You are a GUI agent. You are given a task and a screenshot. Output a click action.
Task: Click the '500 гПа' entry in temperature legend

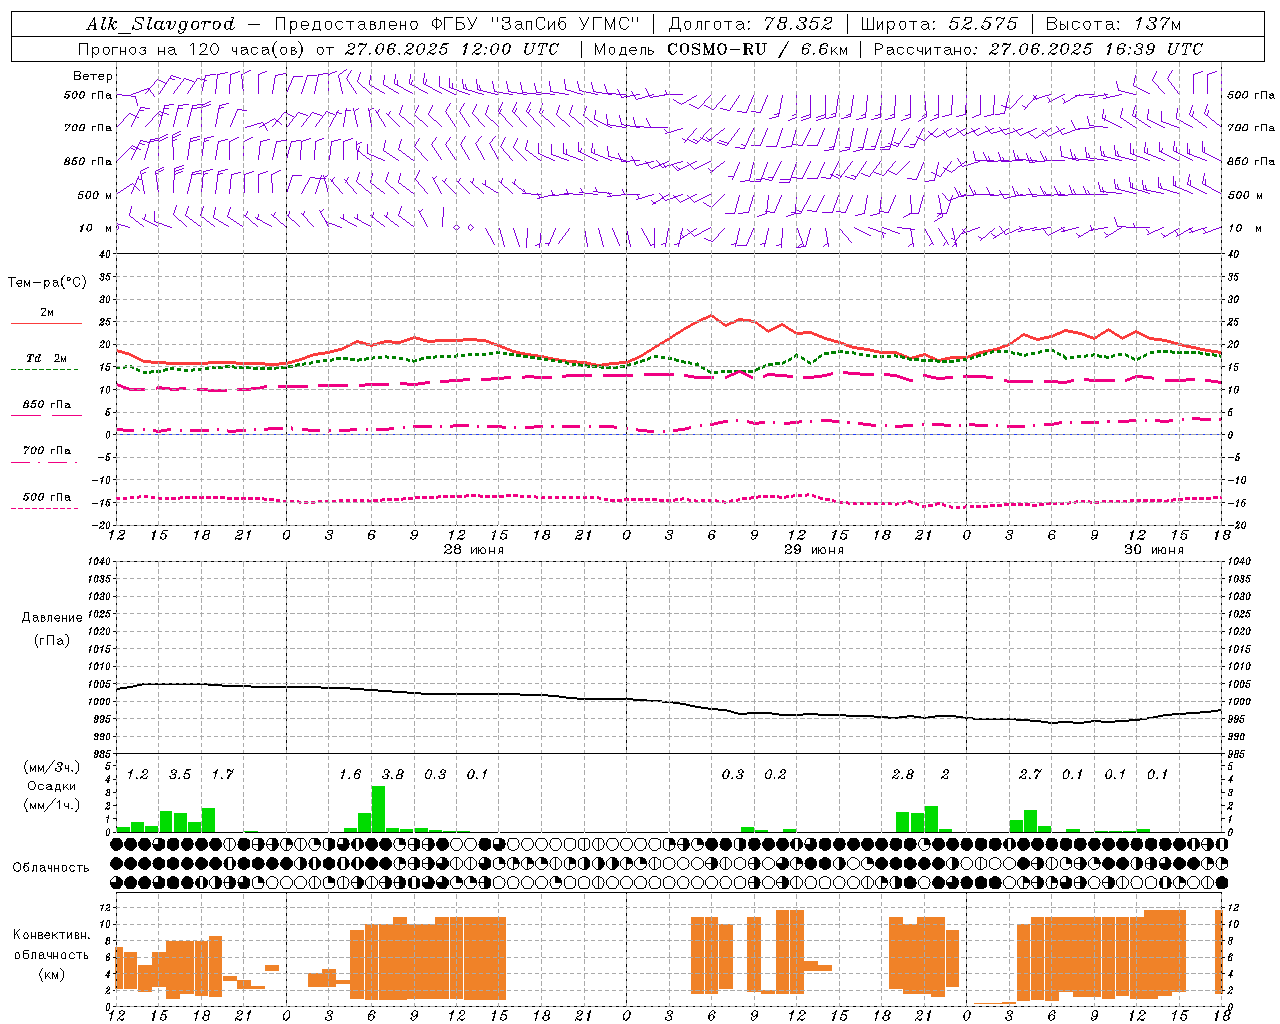click(x=47, y=497)
